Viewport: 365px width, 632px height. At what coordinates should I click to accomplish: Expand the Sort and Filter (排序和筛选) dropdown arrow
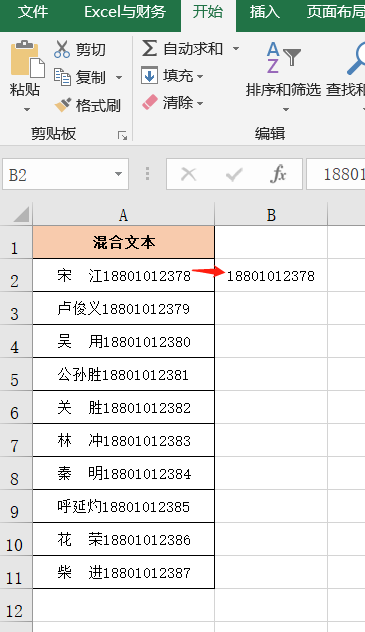pos(286,109)
